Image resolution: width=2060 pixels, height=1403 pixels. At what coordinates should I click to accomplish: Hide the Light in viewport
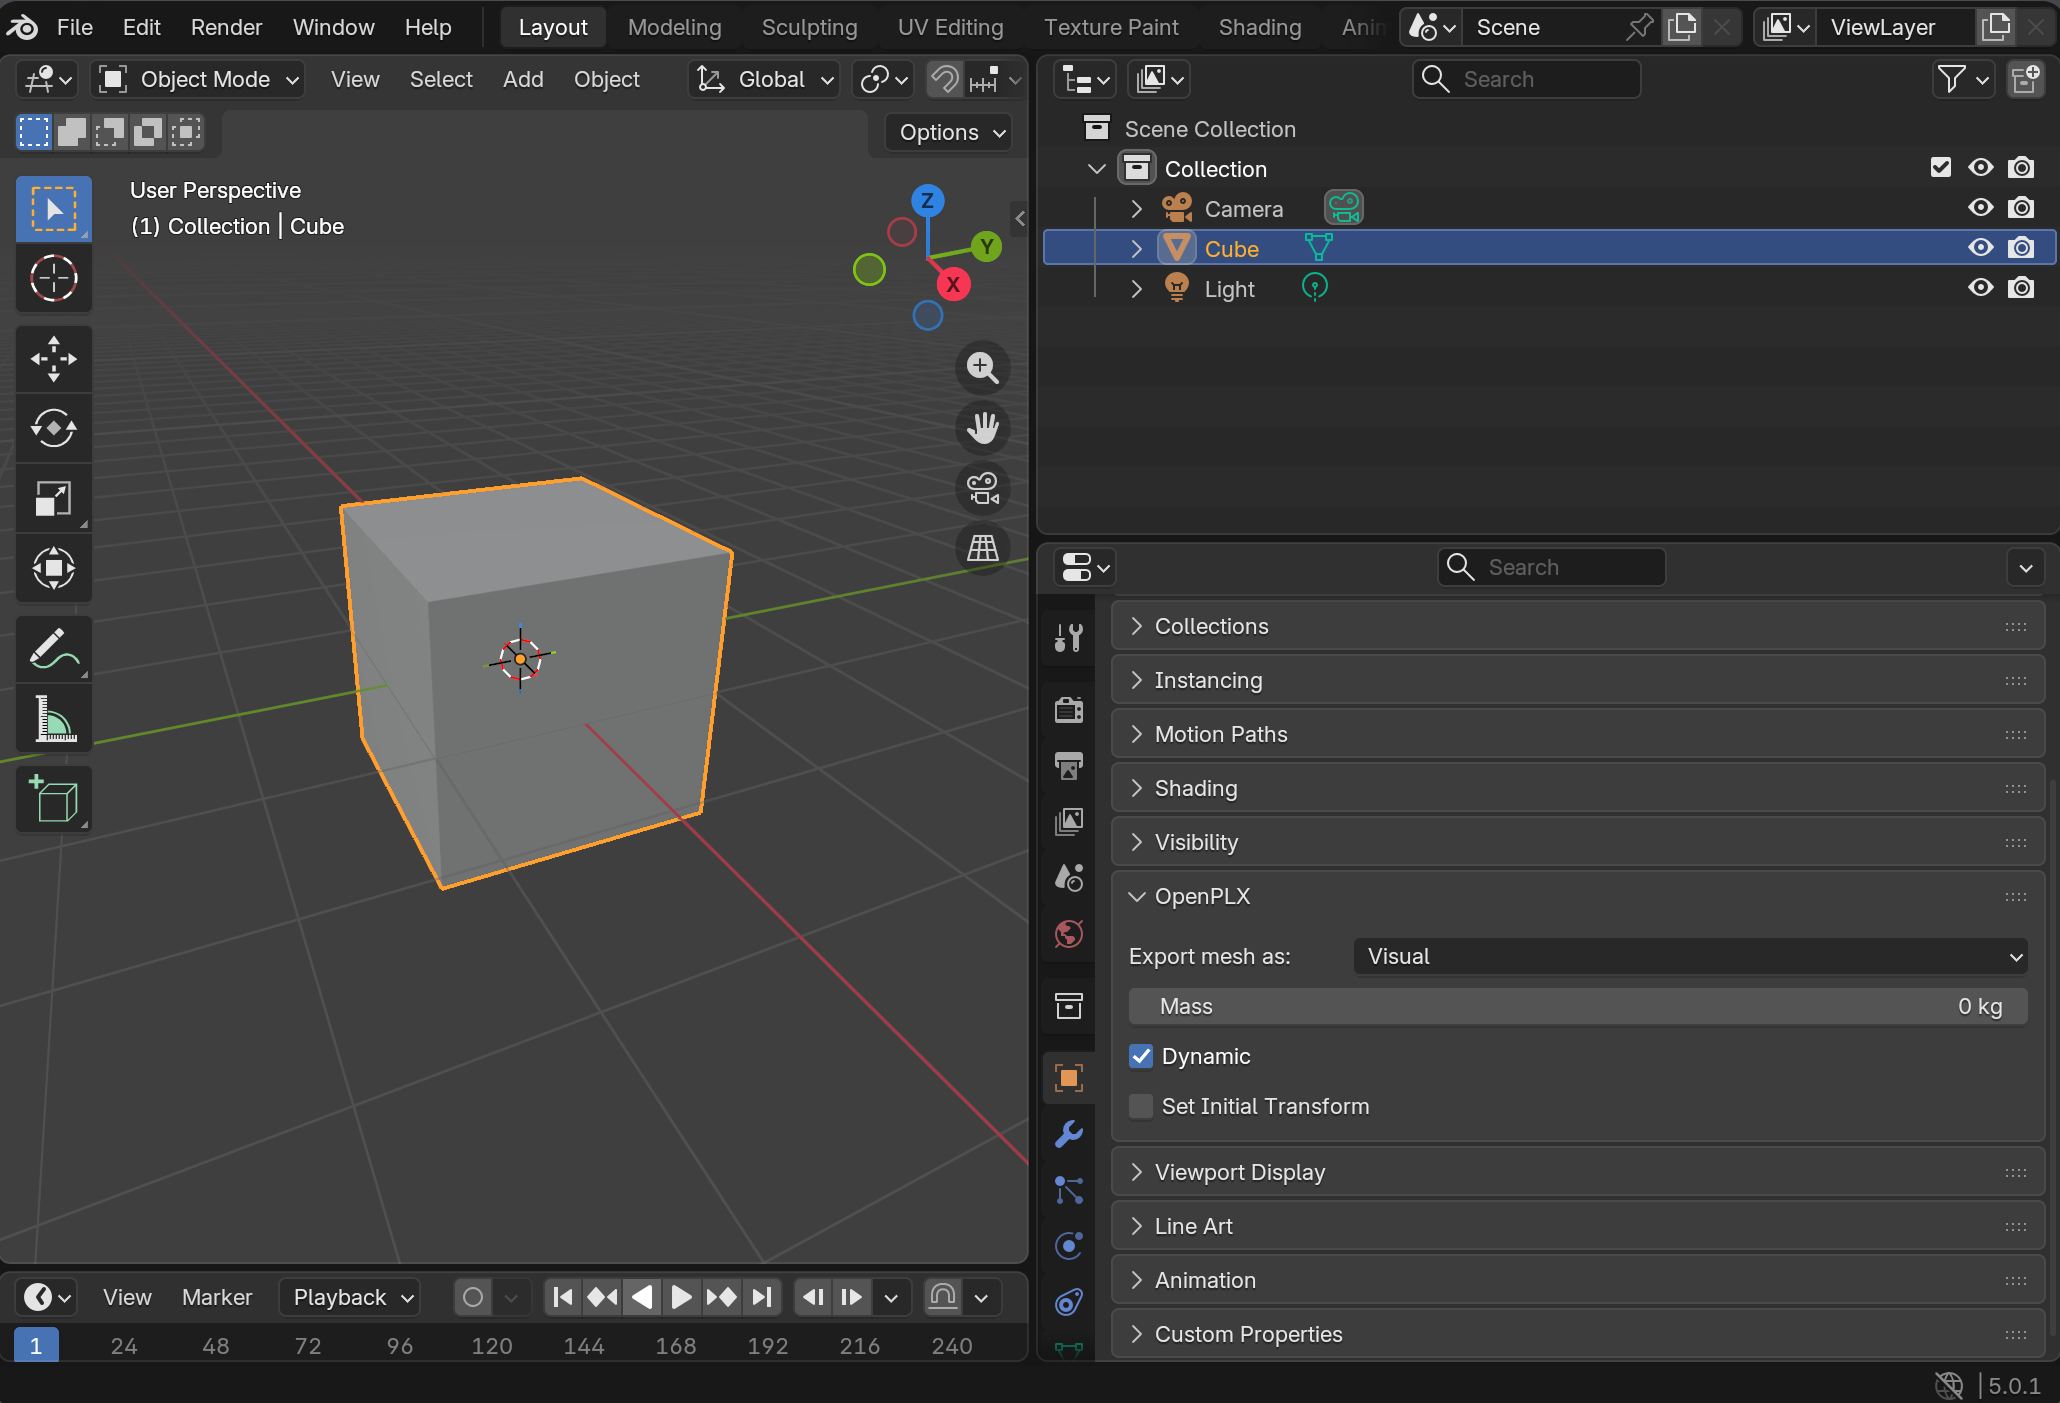click(x=1981, y=288)
